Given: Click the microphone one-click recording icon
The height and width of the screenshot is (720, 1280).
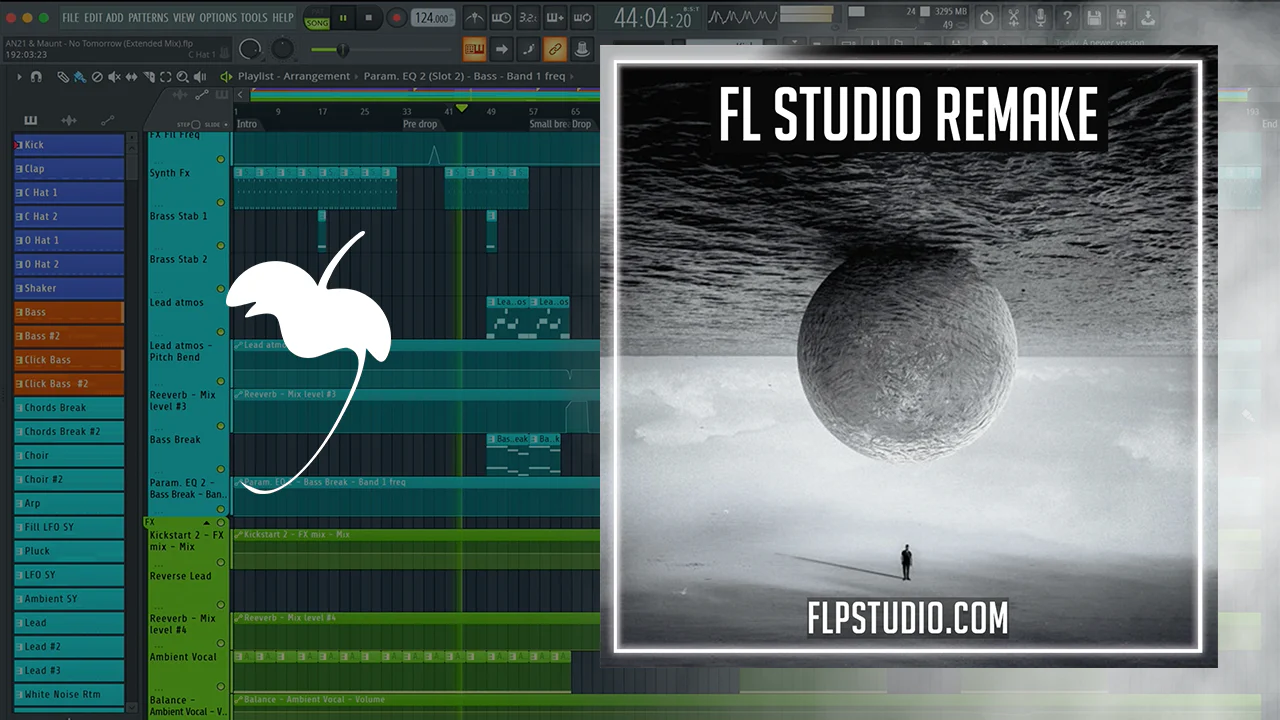Looking at the screenshot, I should tap(1041, 18).
